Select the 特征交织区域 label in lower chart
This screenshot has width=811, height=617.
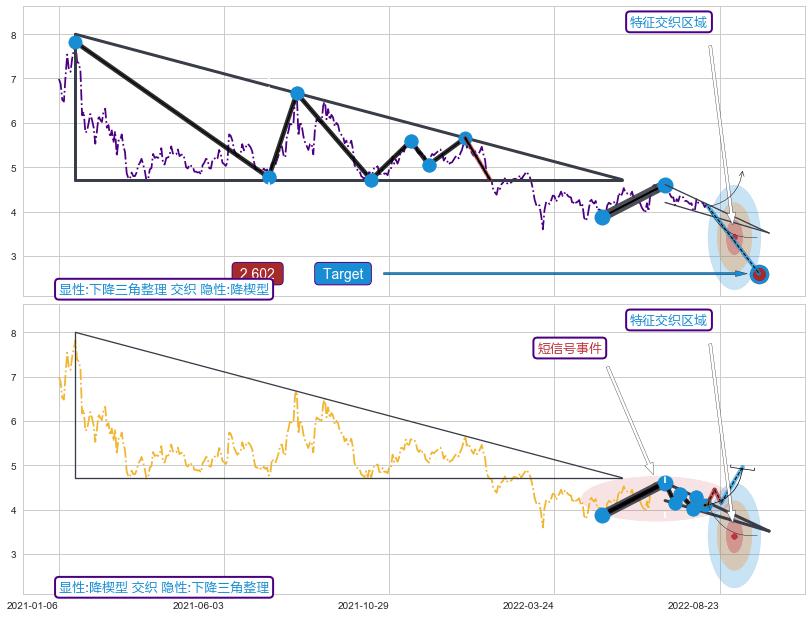point(669,320)
